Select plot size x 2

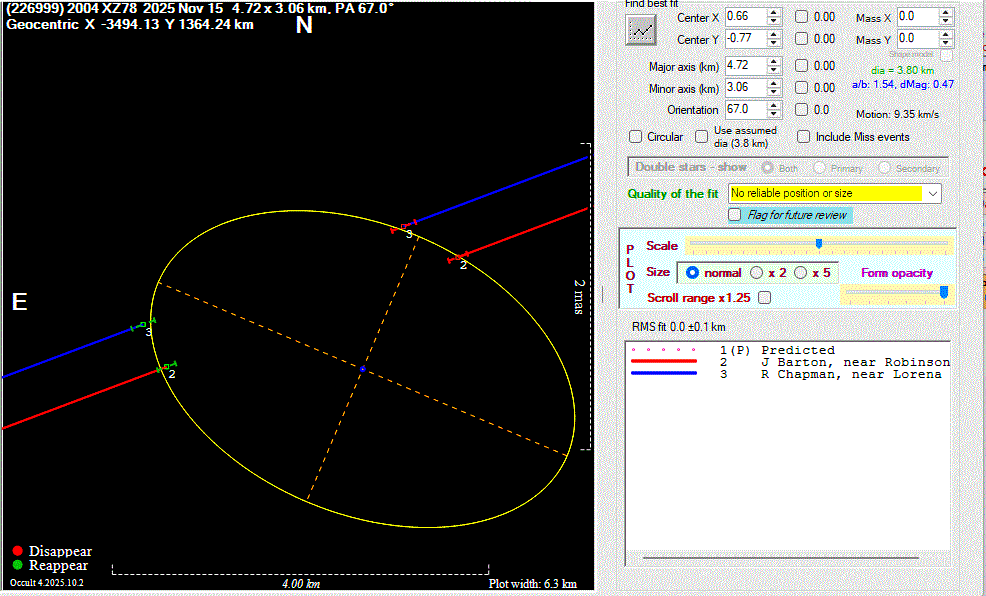pyautogui.click(x=757, y=272)
